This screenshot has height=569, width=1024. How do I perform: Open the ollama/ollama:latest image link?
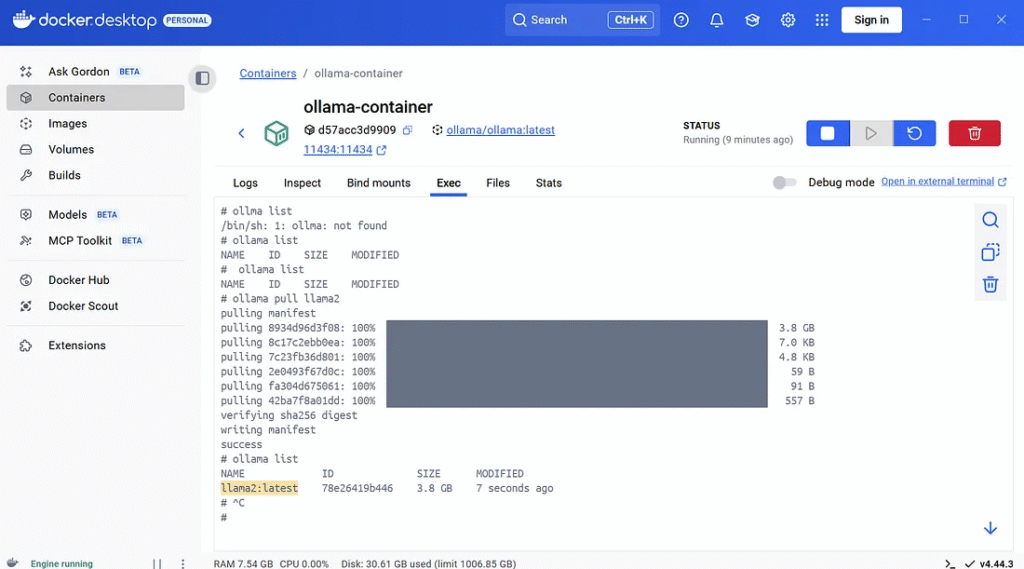500,130
